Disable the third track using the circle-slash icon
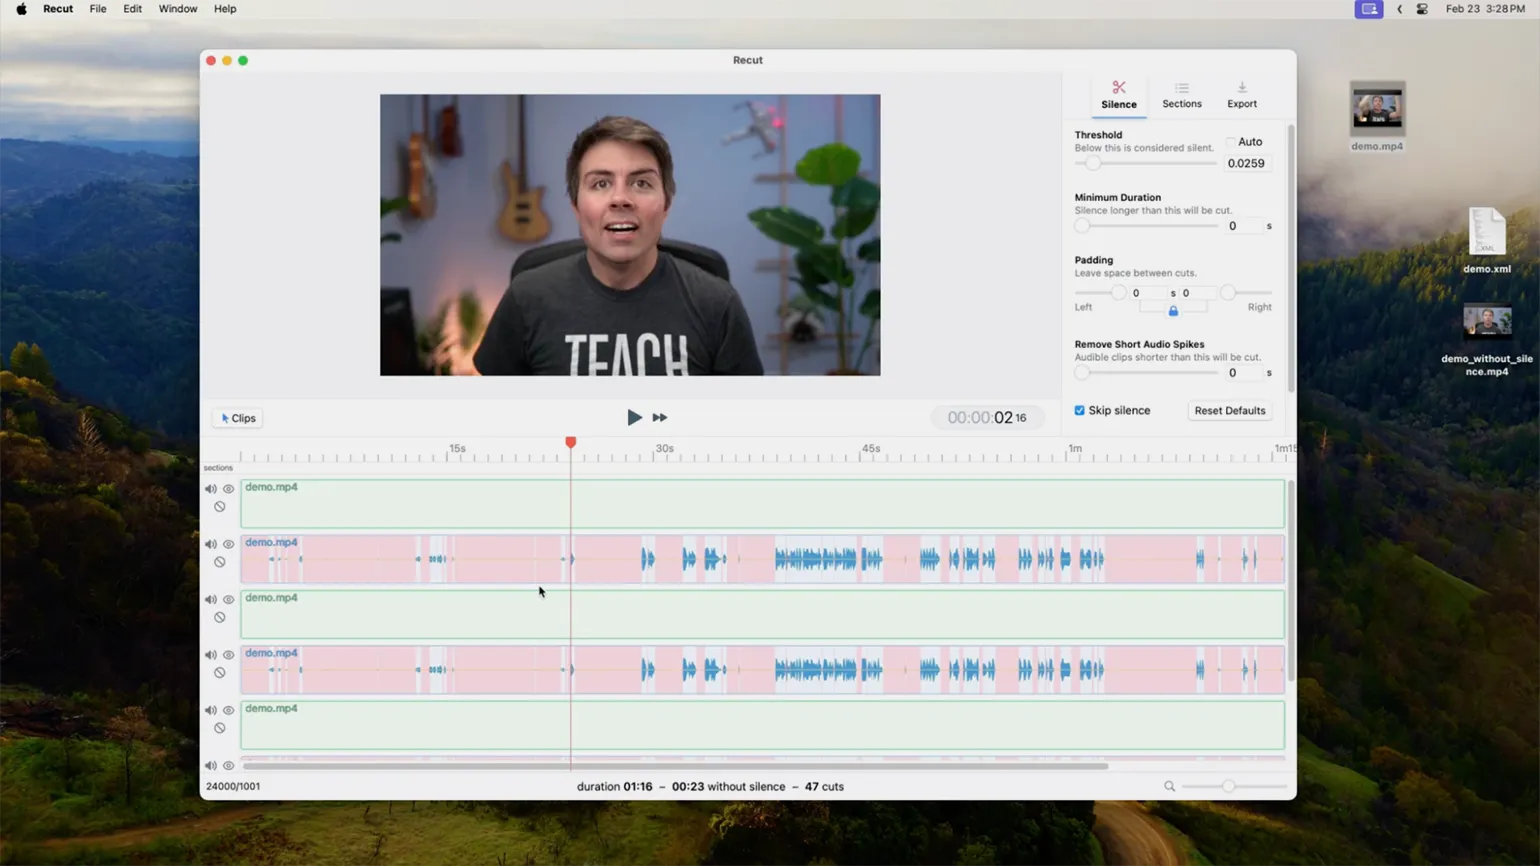This screenshot has height=866, width=1540. pyautogui.click(x=220, y=618)
